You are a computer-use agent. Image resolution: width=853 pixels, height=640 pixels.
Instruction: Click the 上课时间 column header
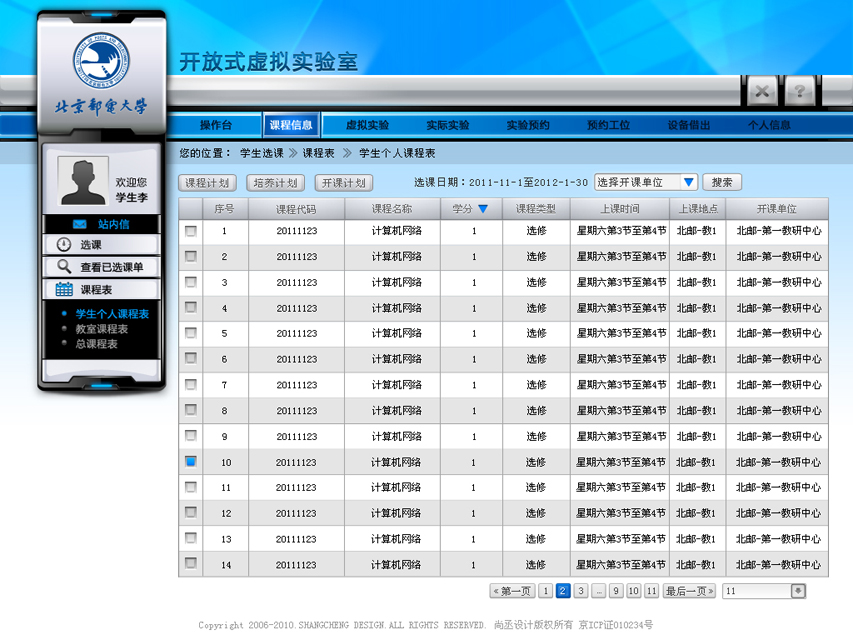(620, 209)
